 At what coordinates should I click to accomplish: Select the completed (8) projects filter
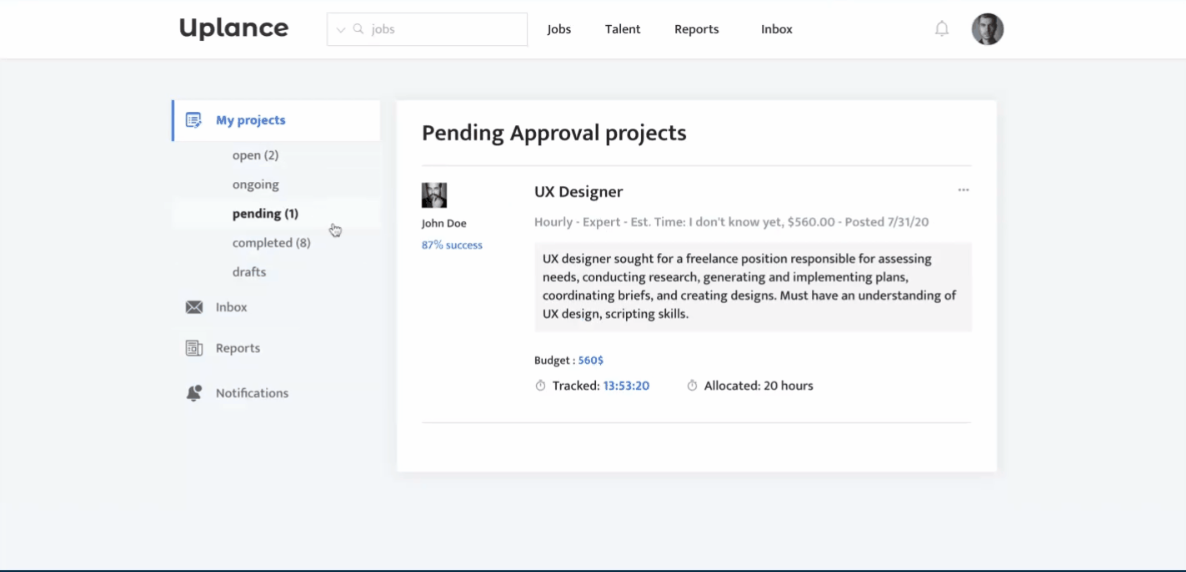271,243
